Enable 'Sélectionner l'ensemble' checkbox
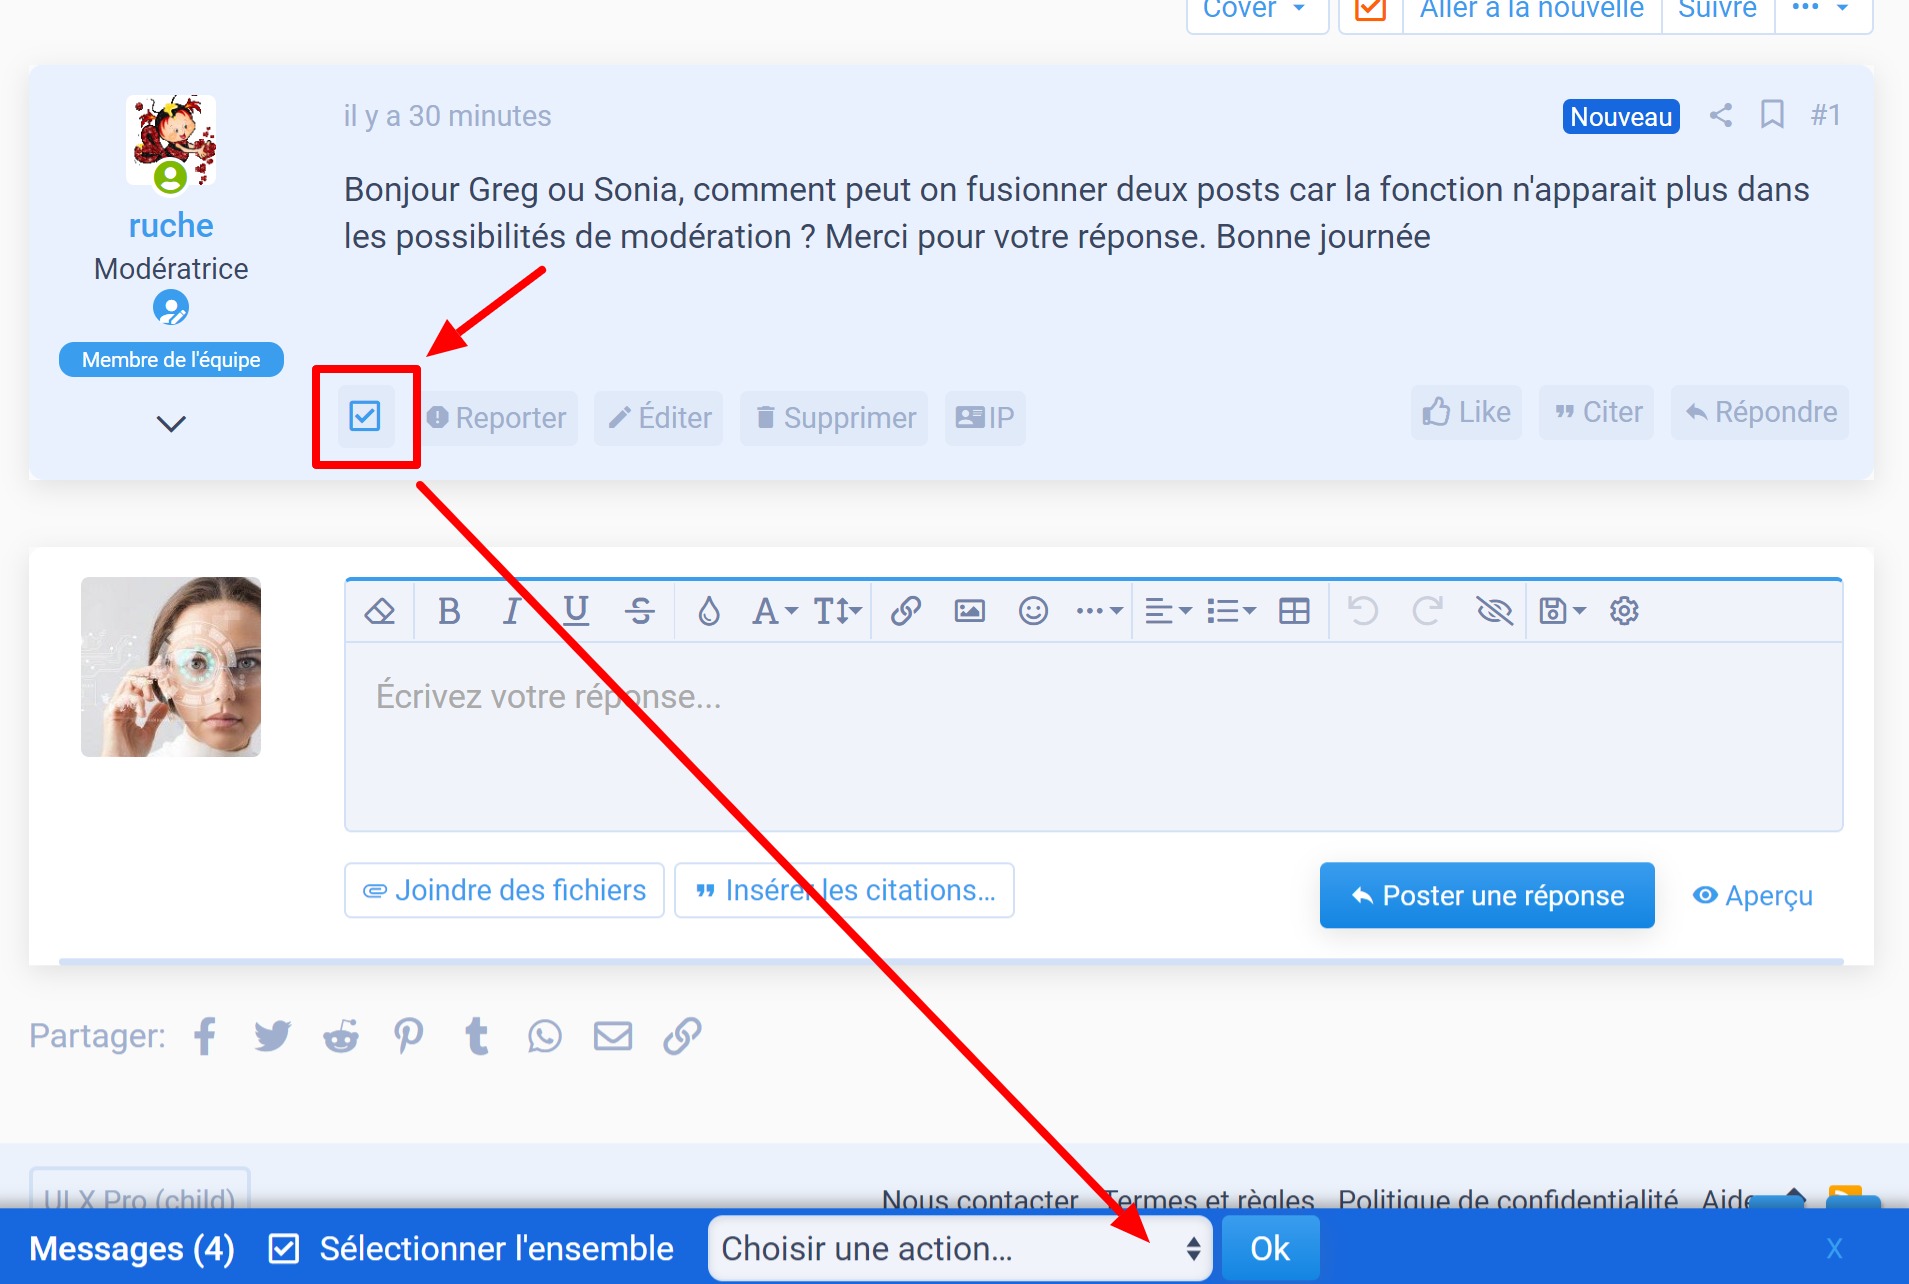This screenshot has width=1909, height=1284. [x=284, y=1248]
